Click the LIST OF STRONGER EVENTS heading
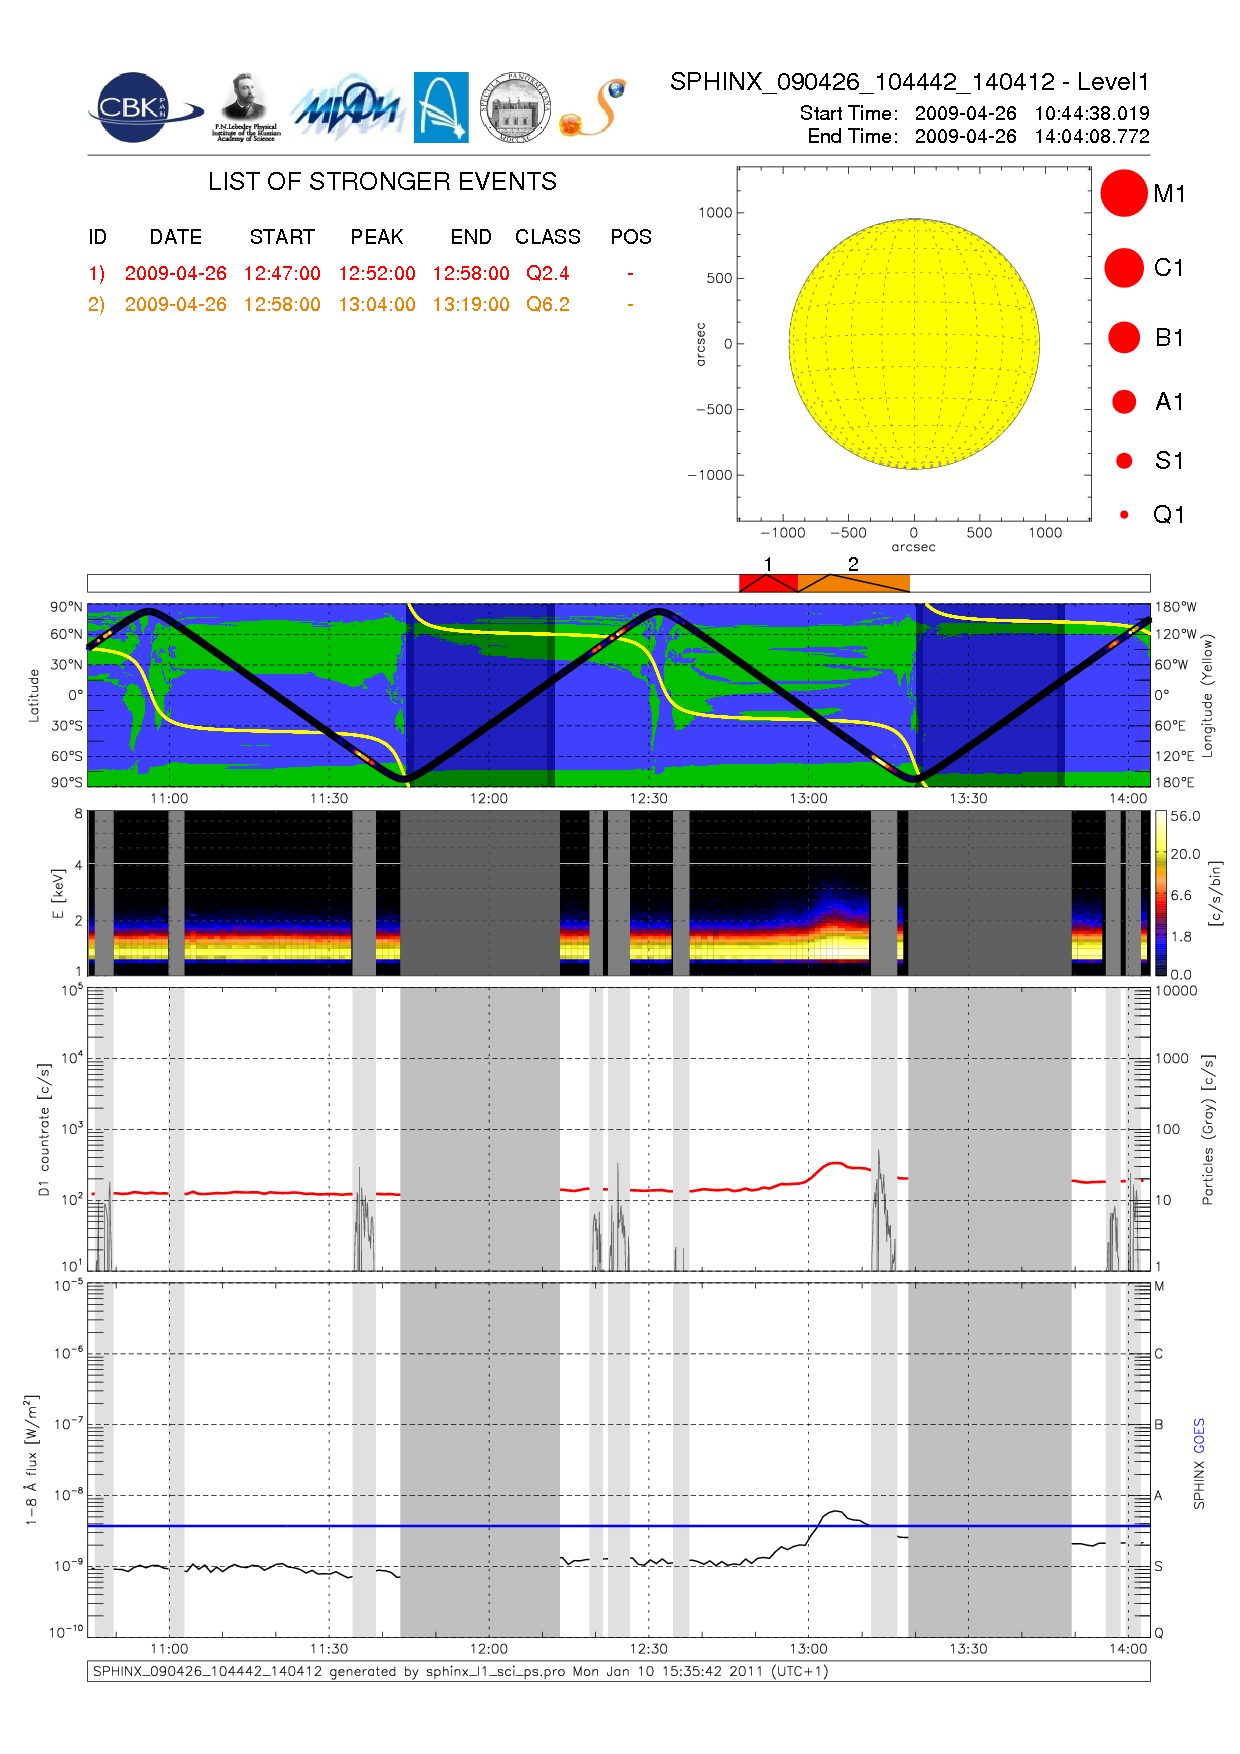Image resolution: width=1240 pixels, height=1754 pixels. (382, 181)
